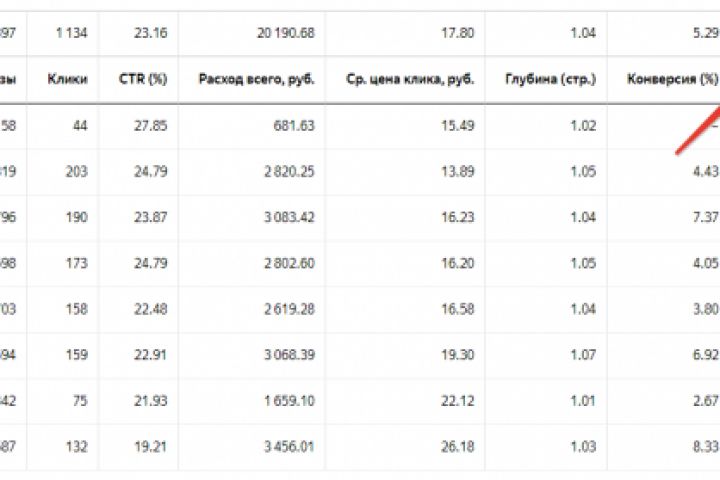Click the average click price 22.12
This screenshot has width=720, height=480.
coord(458,401)
